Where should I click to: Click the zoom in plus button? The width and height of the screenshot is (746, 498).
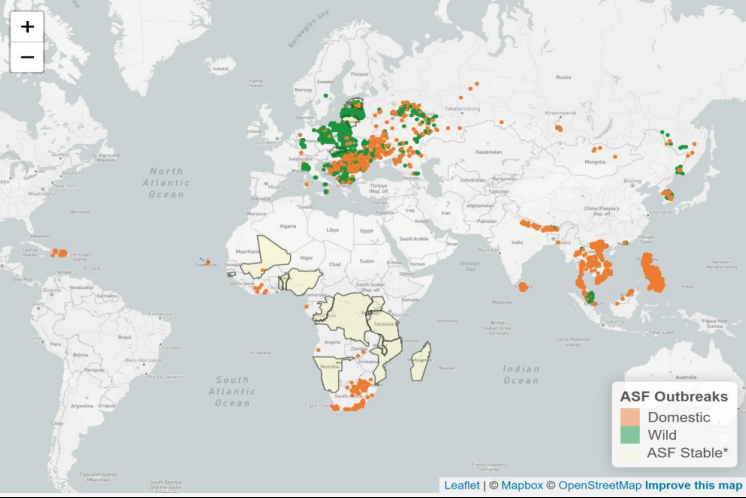pyautogui.click(x=27, y=27)
